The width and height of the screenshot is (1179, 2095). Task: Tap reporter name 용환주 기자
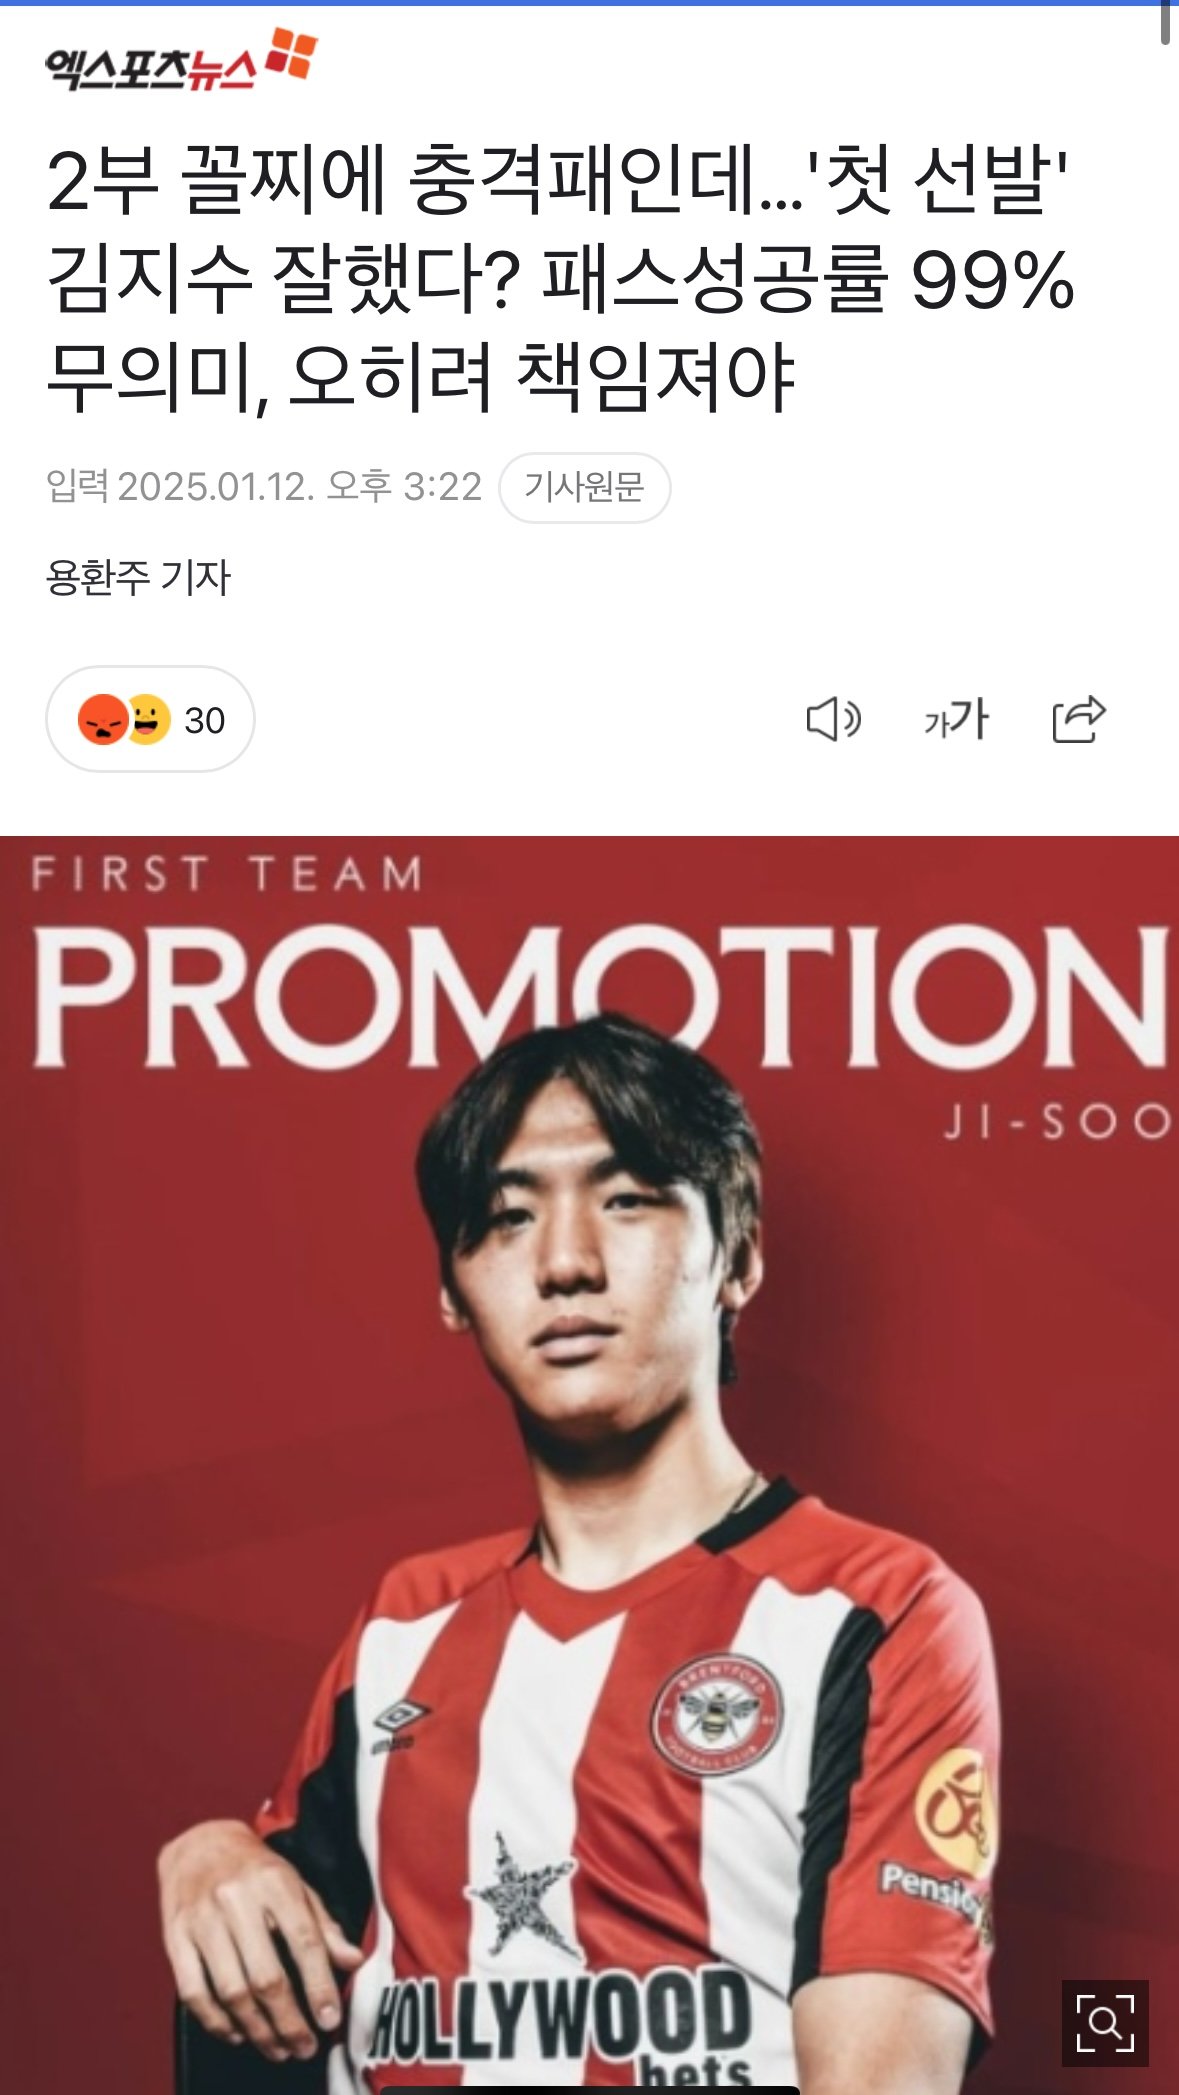coord(138,577)
